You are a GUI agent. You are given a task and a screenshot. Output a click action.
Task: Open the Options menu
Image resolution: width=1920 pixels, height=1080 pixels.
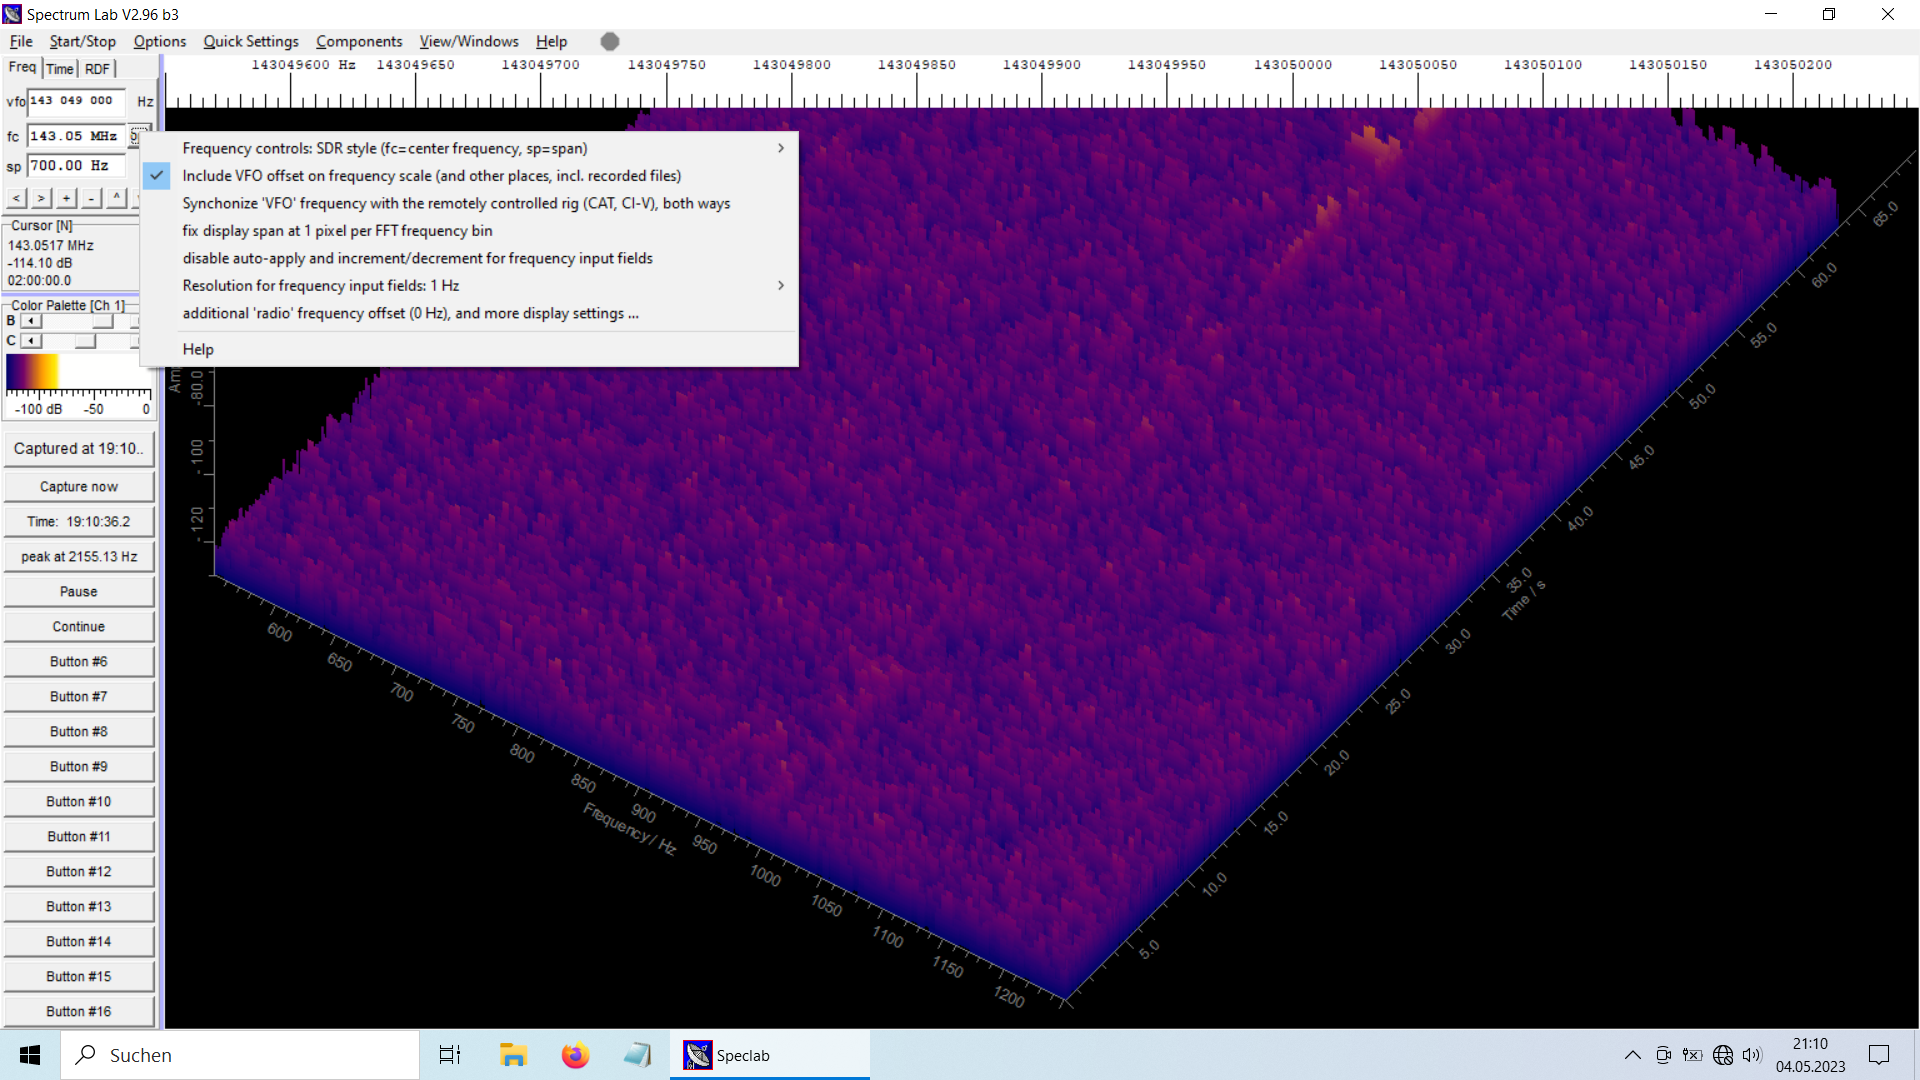160,41
